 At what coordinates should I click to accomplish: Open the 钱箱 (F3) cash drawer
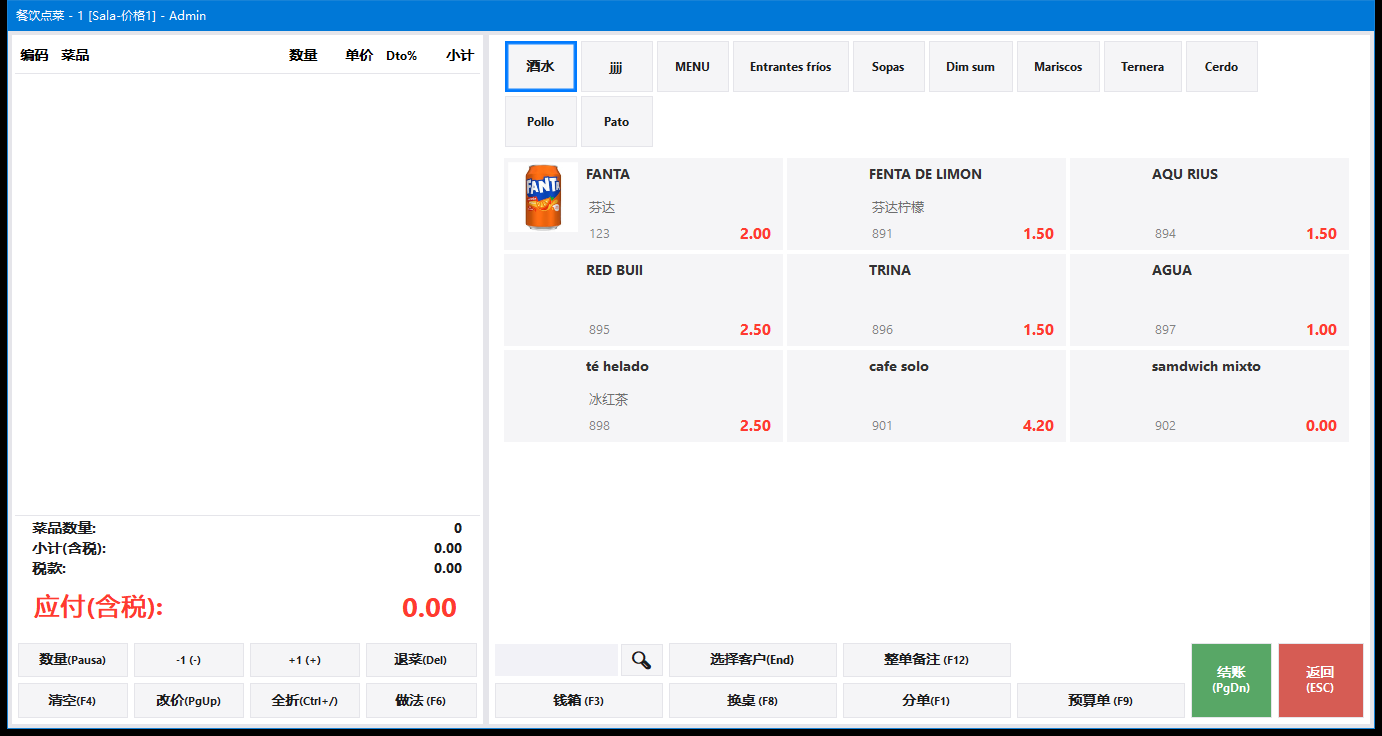579,701
